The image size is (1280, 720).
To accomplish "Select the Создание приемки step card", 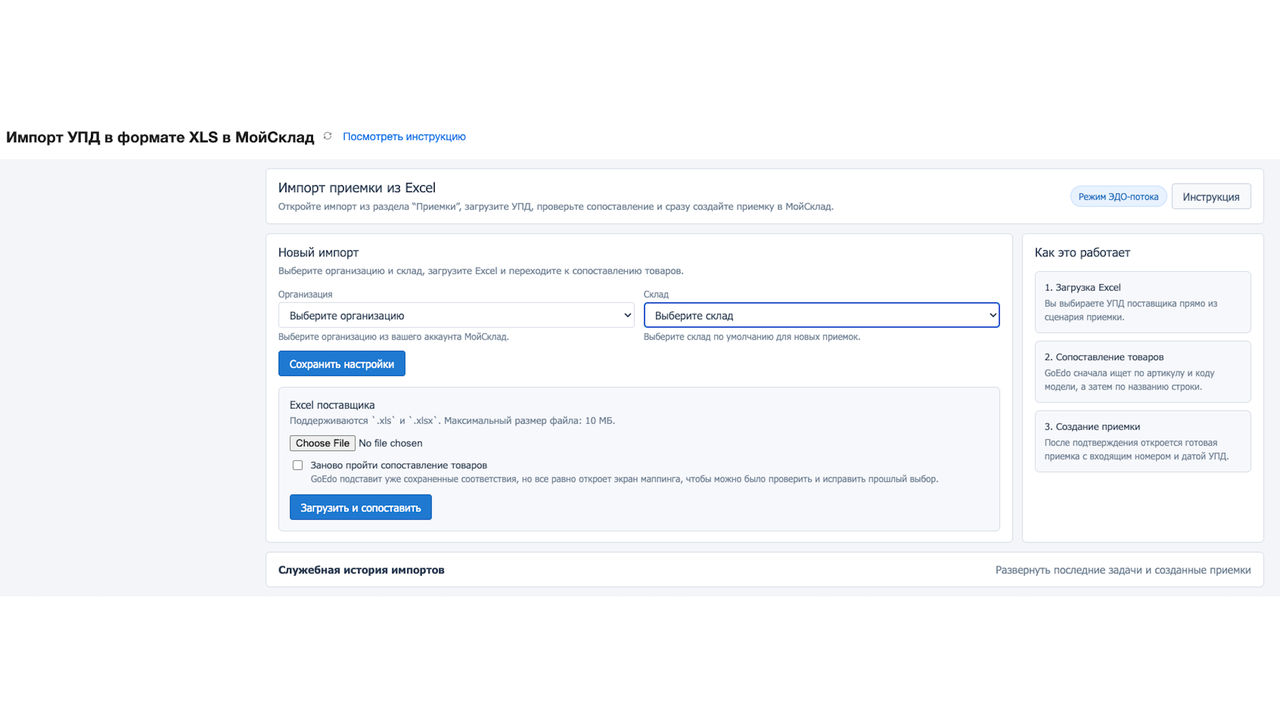I will [1142, 441].
